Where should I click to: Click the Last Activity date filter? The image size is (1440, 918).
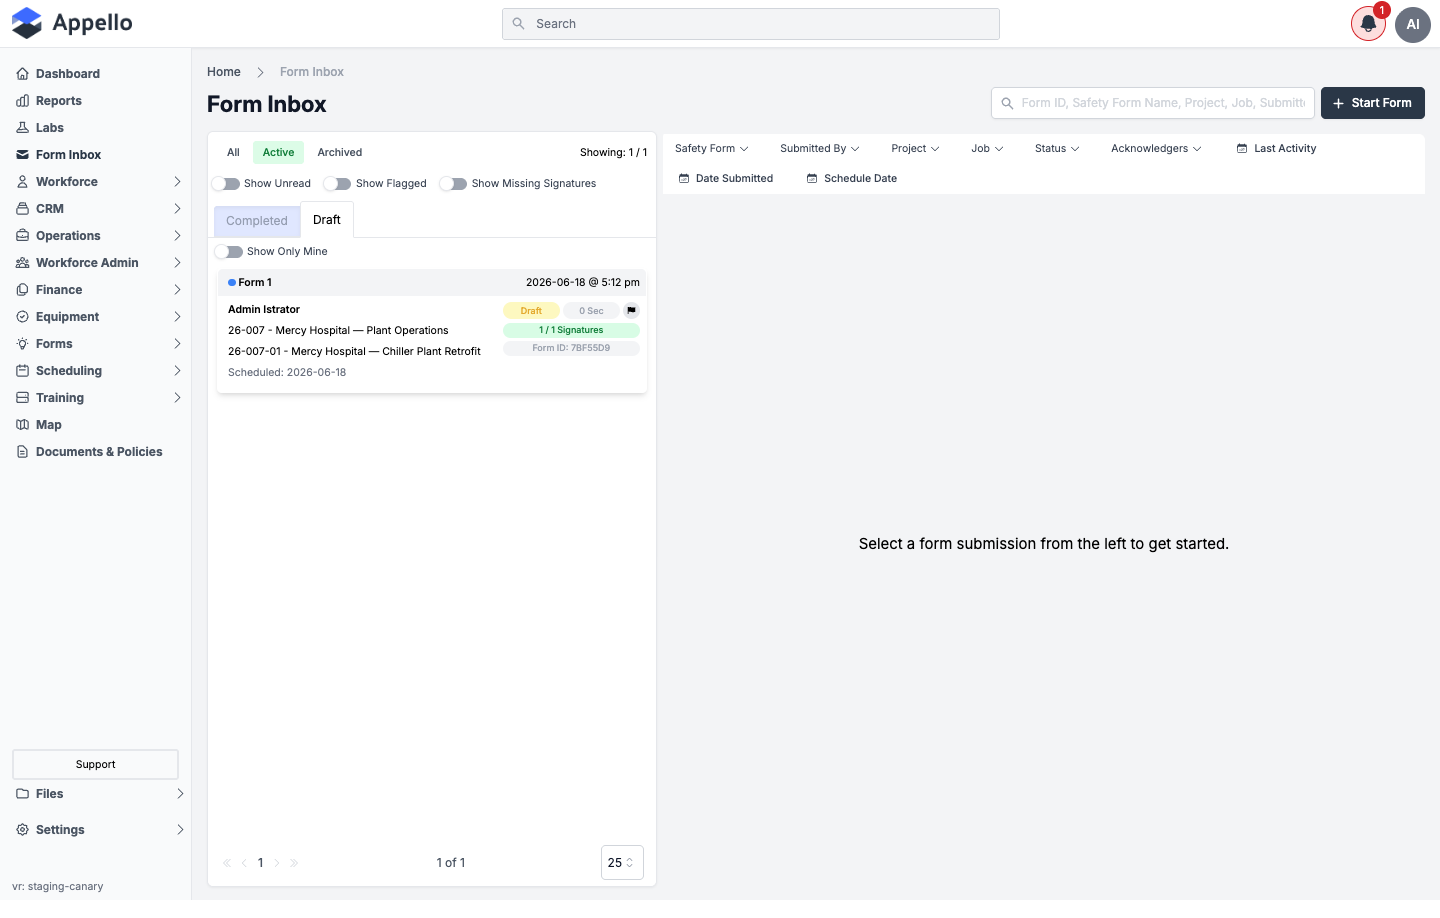pyautogui.click(x=1277, y=149)
